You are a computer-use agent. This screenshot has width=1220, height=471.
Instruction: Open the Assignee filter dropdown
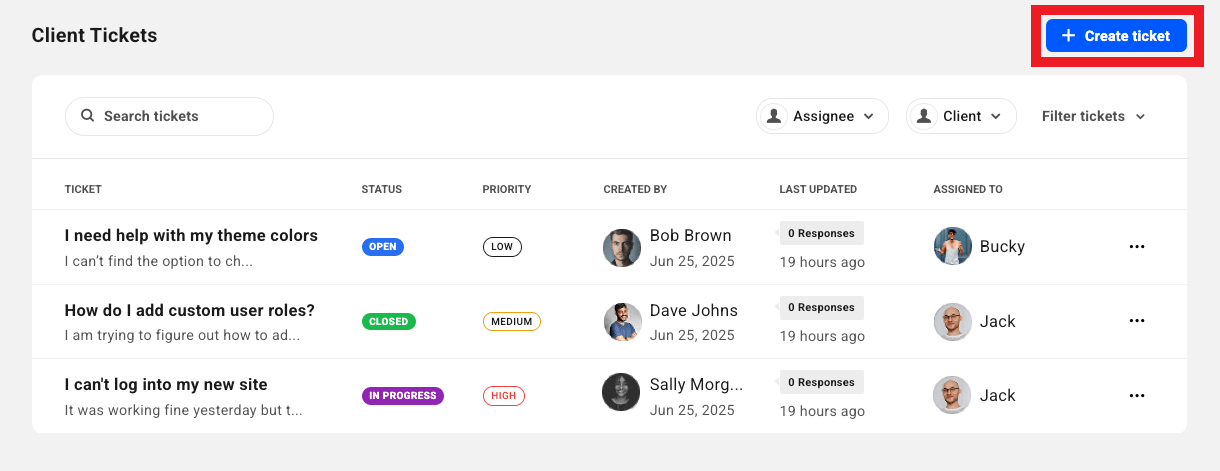[x=822, y=116]
